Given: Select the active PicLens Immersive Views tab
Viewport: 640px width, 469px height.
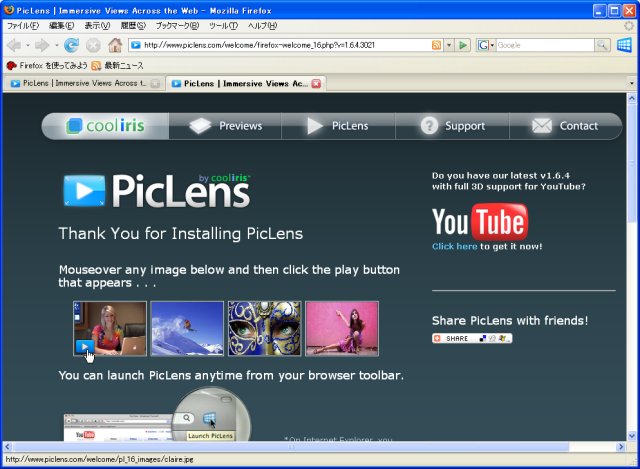Looking at the screenshot, I should coord(246,84).
